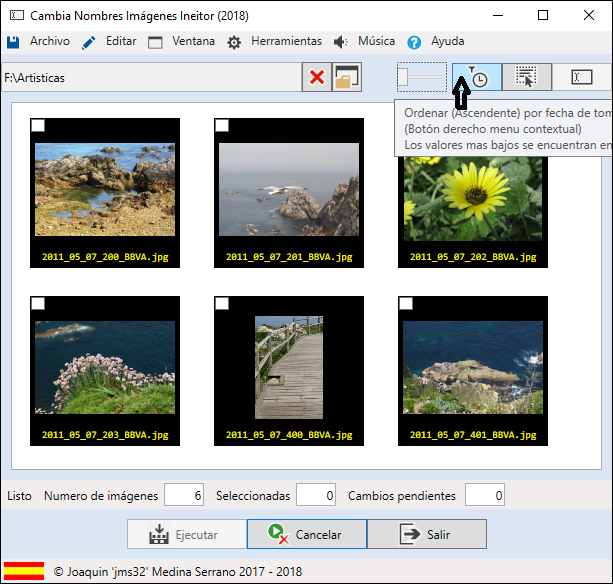Select the seagull over sea thumbnail
613x584 pixels.
point(289,190)
